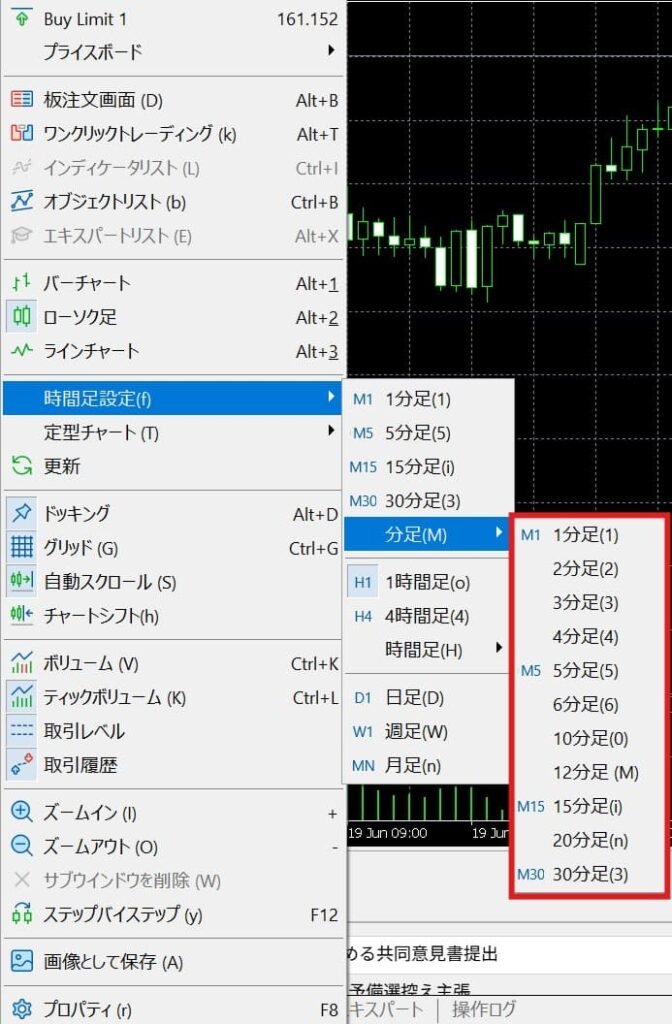The width and height of the screenshot is (672, 1024).
Task: Open the 操作ログ tab
Action: pos(484,1010)
